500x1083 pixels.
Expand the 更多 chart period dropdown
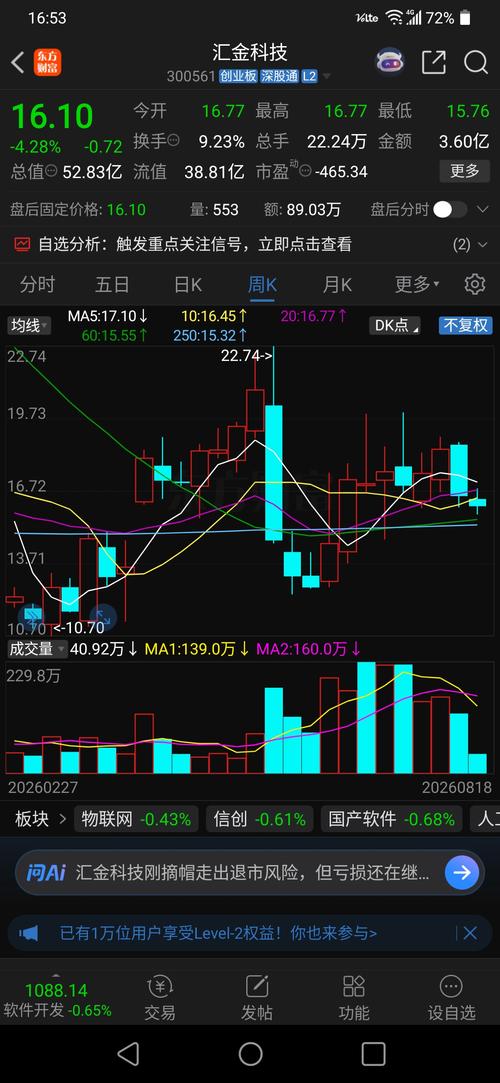[416, 284]
